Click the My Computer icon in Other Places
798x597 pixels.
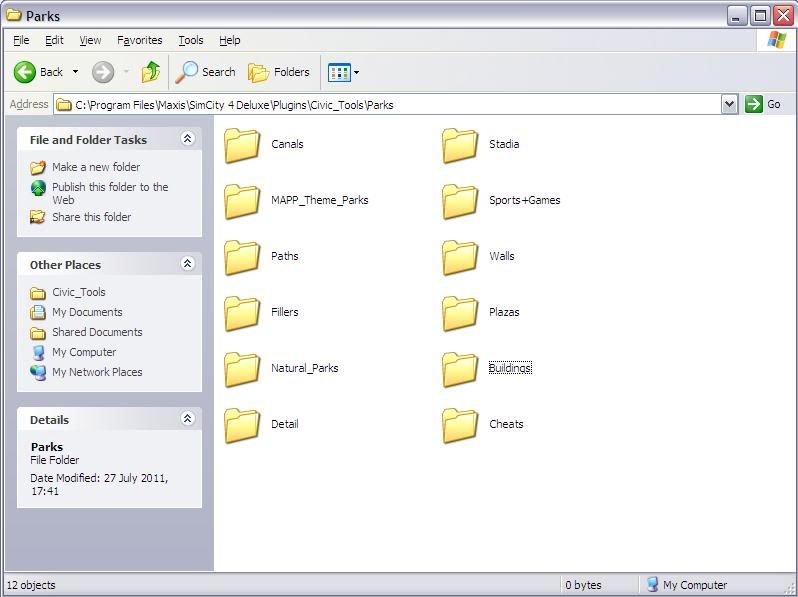[x=38, y=352]
